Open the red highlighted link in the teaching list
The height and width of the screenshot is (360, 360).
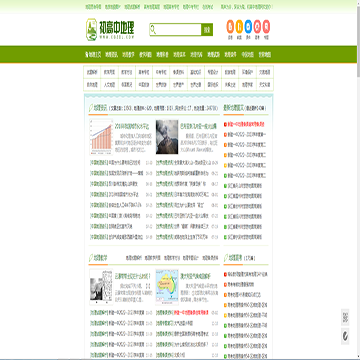point(191,313)
